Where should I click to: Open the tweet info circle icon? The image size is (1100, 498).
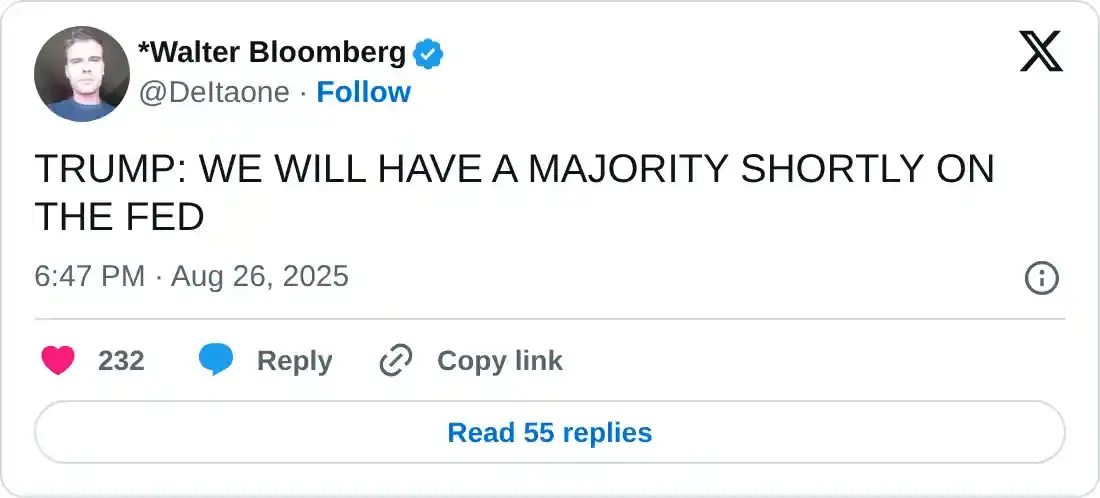click(x=1042, y=279)
